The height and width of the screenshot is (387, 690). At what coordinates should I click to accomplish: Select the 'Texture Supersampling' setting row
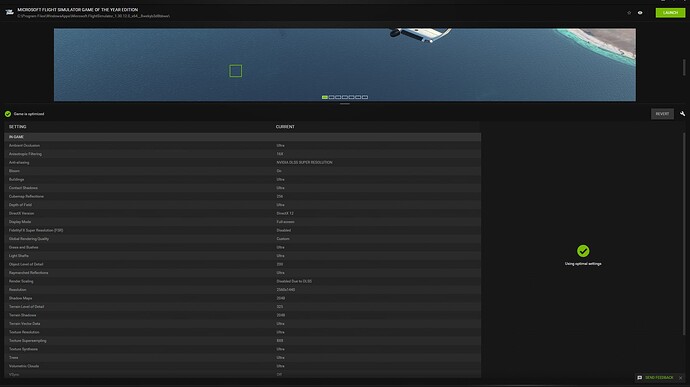[242, 341]
